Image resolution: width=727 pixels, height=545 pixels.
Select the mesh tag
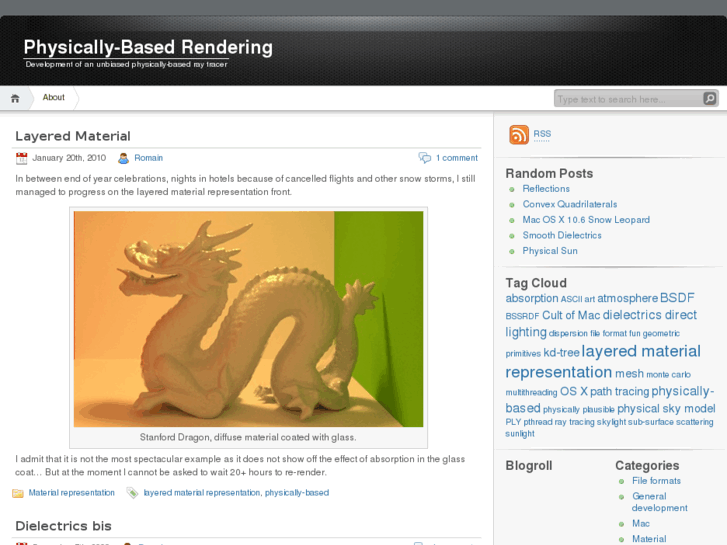(x=629, y=373)
